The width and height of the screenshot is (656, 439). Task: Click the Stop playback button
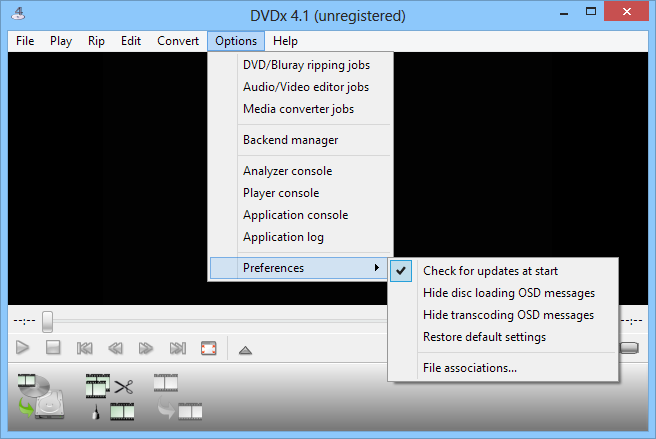pos(53,348)
